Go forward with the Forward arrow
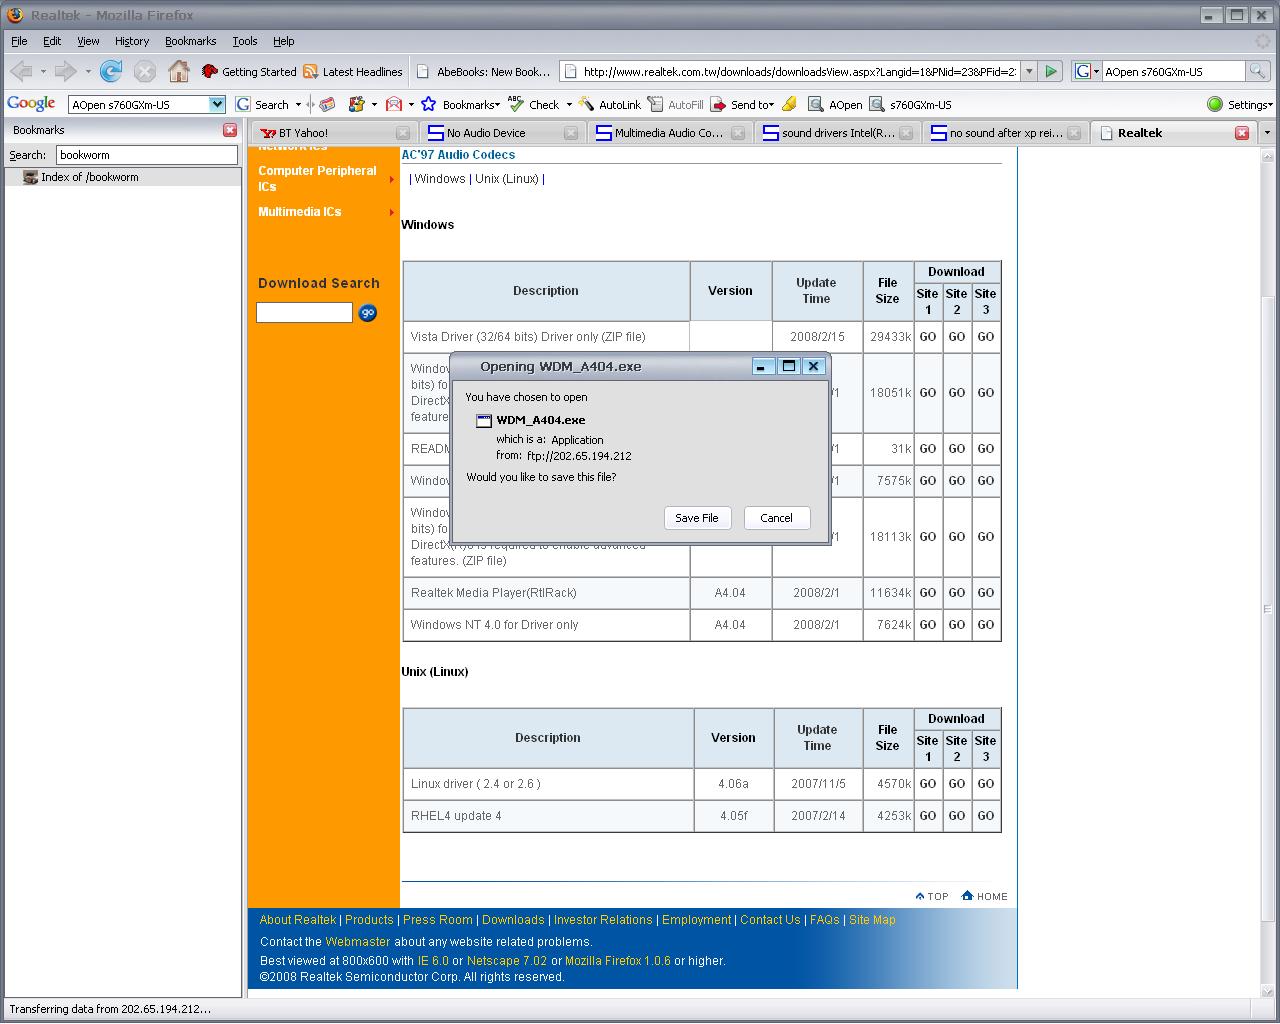 click(66, 71)
